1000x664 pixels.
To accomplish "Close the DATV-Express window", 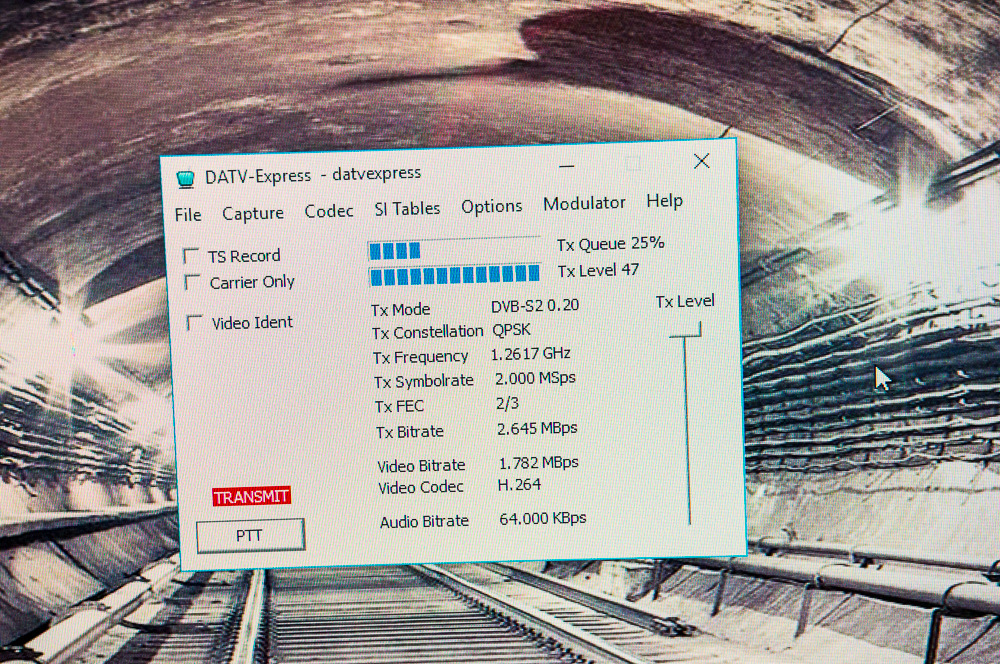I will [702, 161].
